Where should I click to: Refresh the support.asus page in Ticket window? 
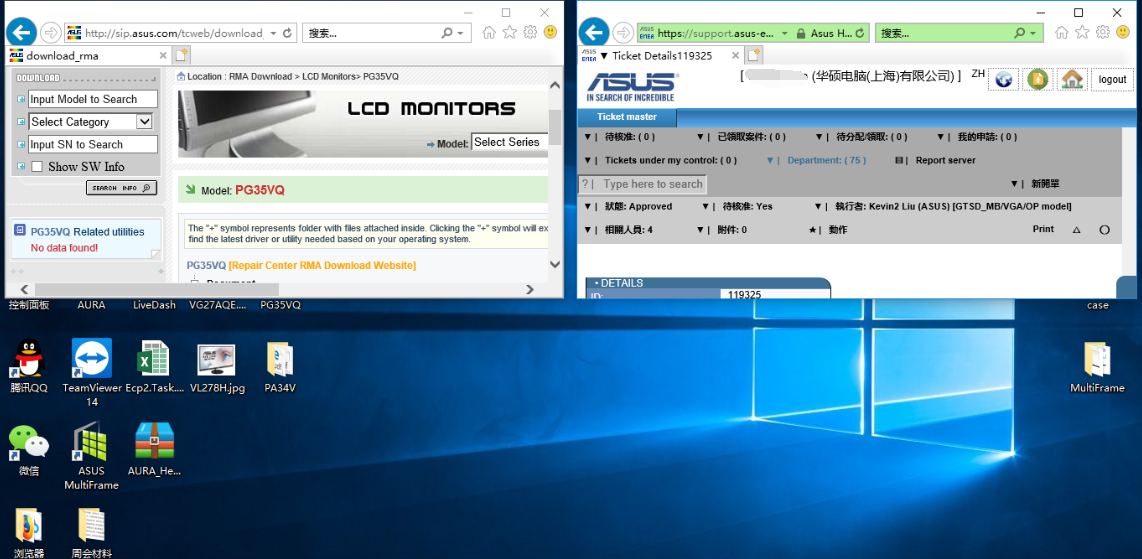pos(860,33)
